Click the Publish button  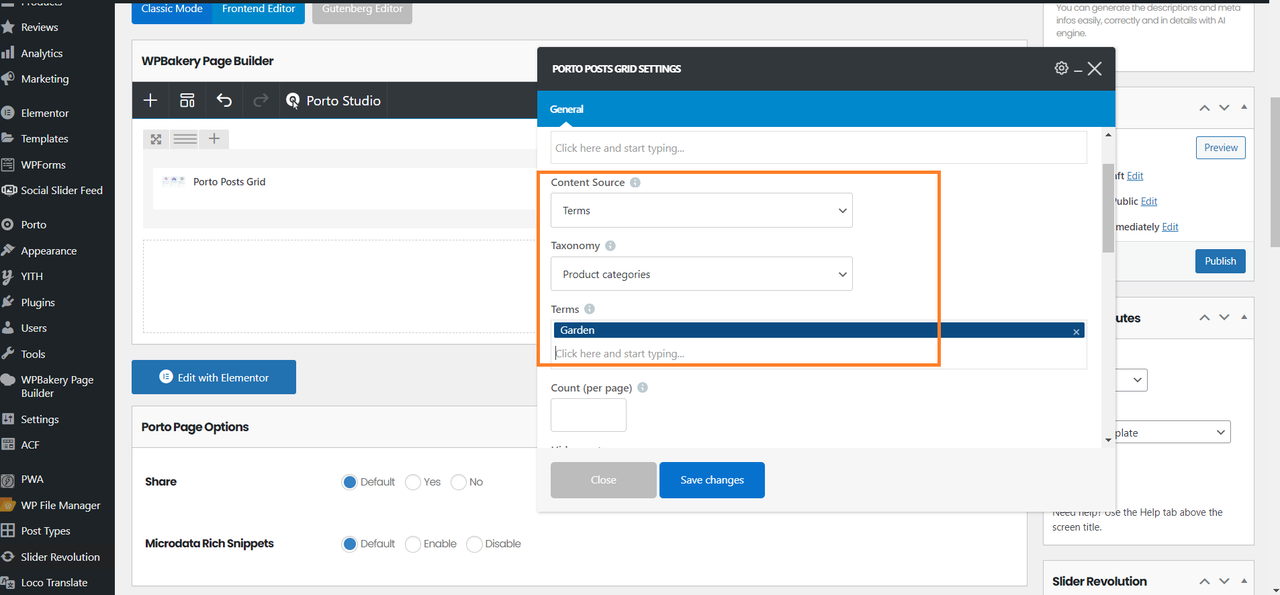tap(1220, 261)
